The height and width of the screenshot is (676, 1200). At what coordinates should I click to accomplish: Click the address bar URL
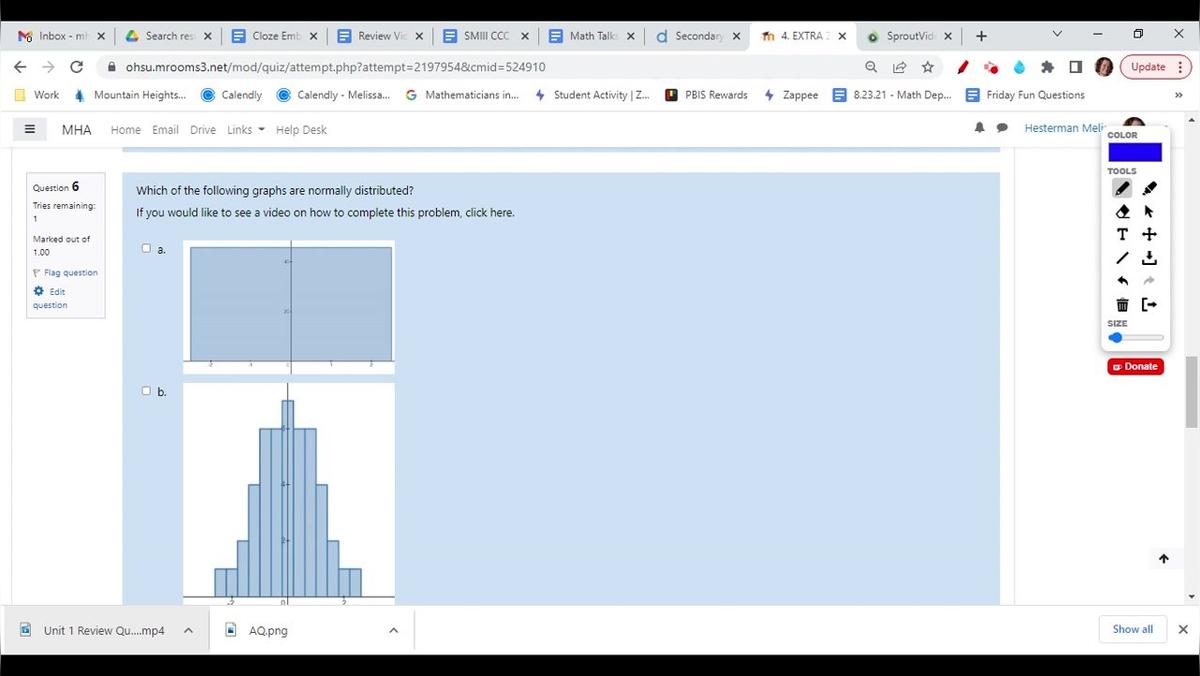[x=335, y=67]
